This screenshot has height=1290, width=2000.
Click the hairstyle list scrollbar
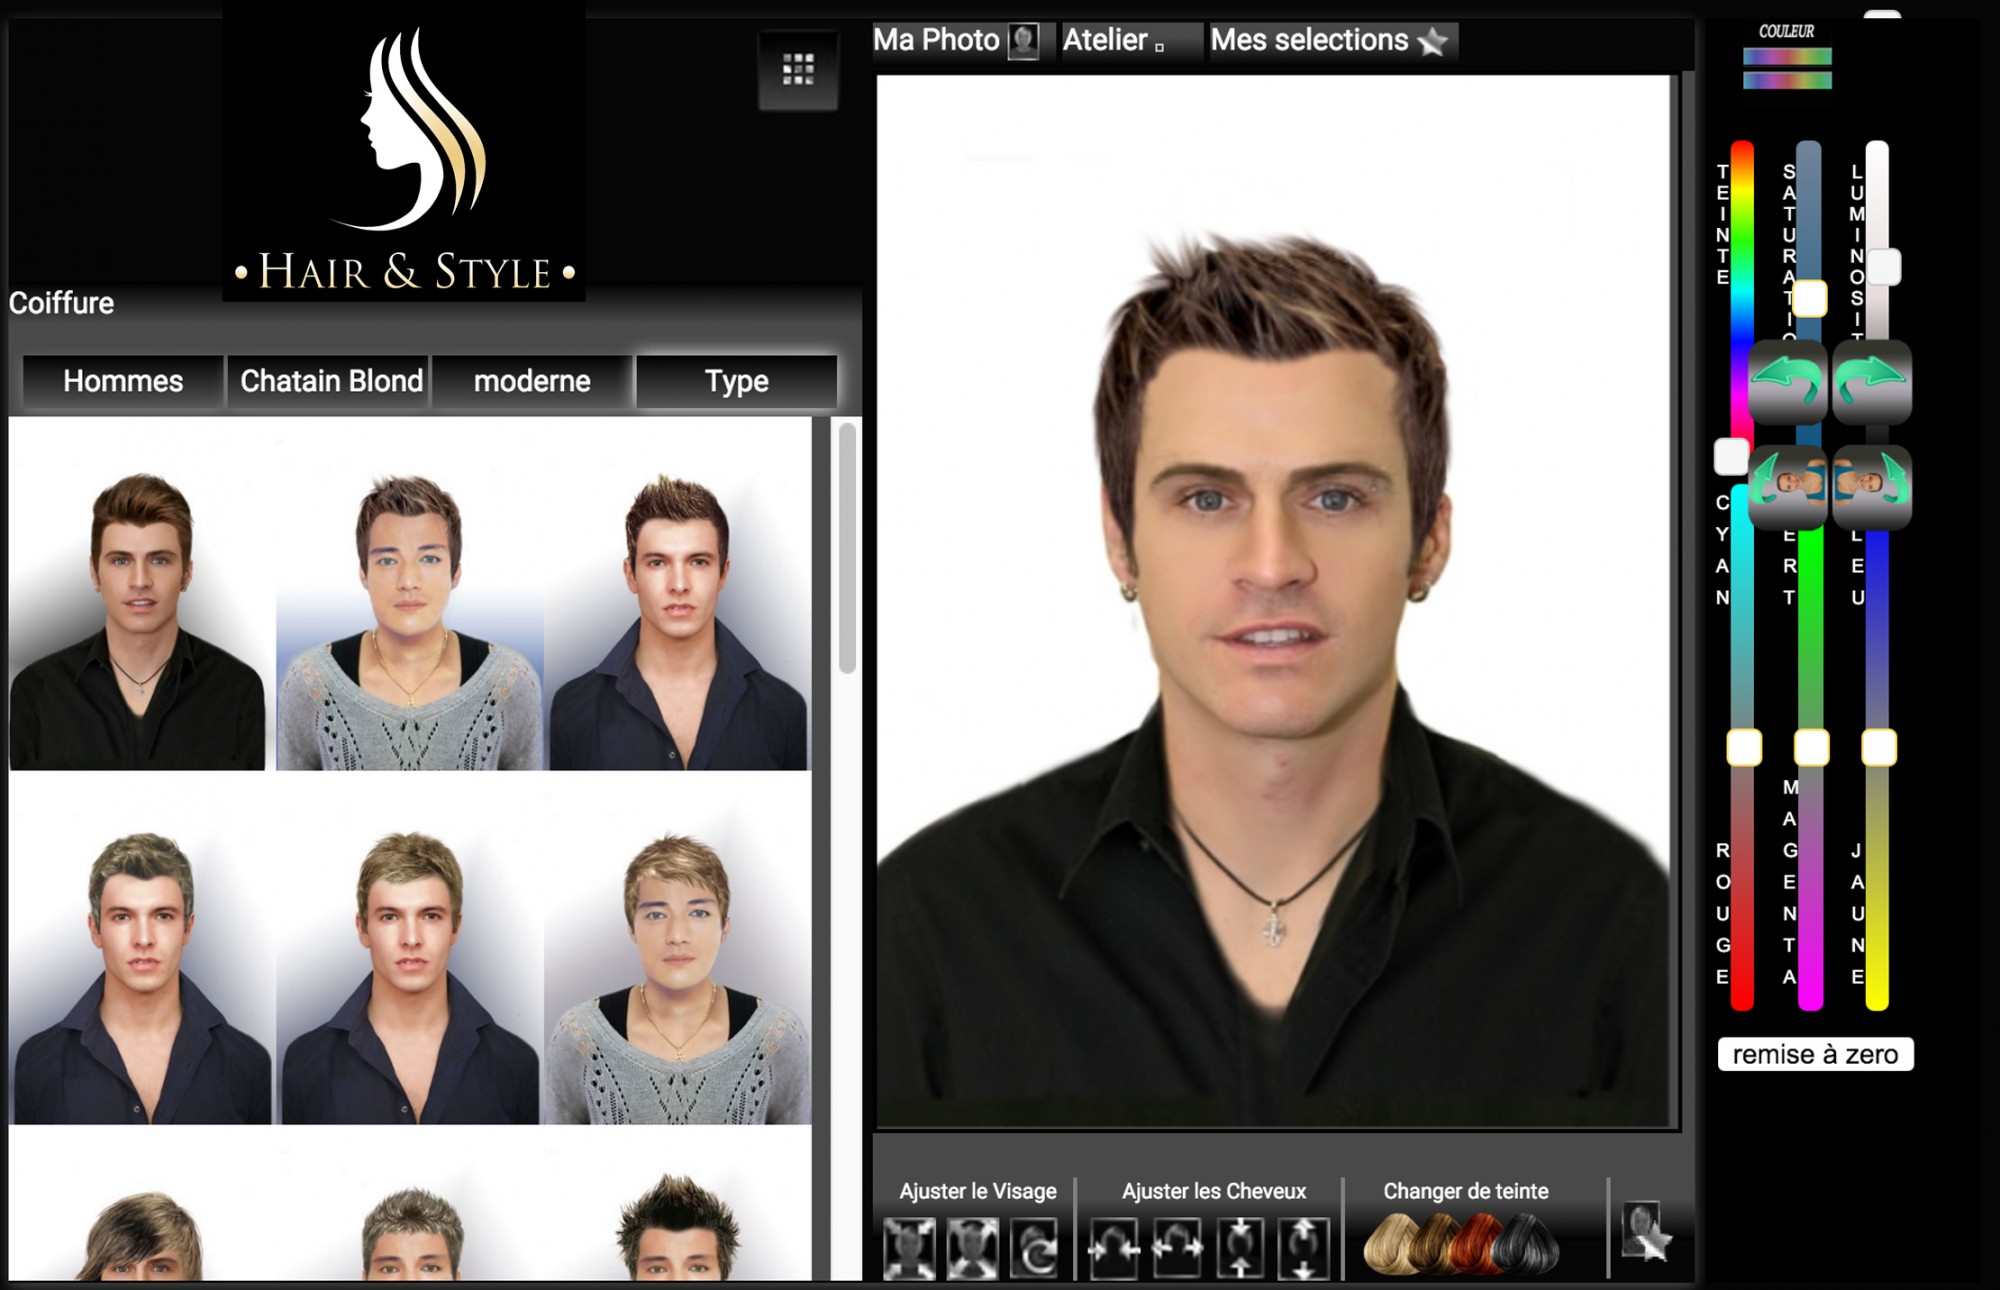click(x=847, y=548)
